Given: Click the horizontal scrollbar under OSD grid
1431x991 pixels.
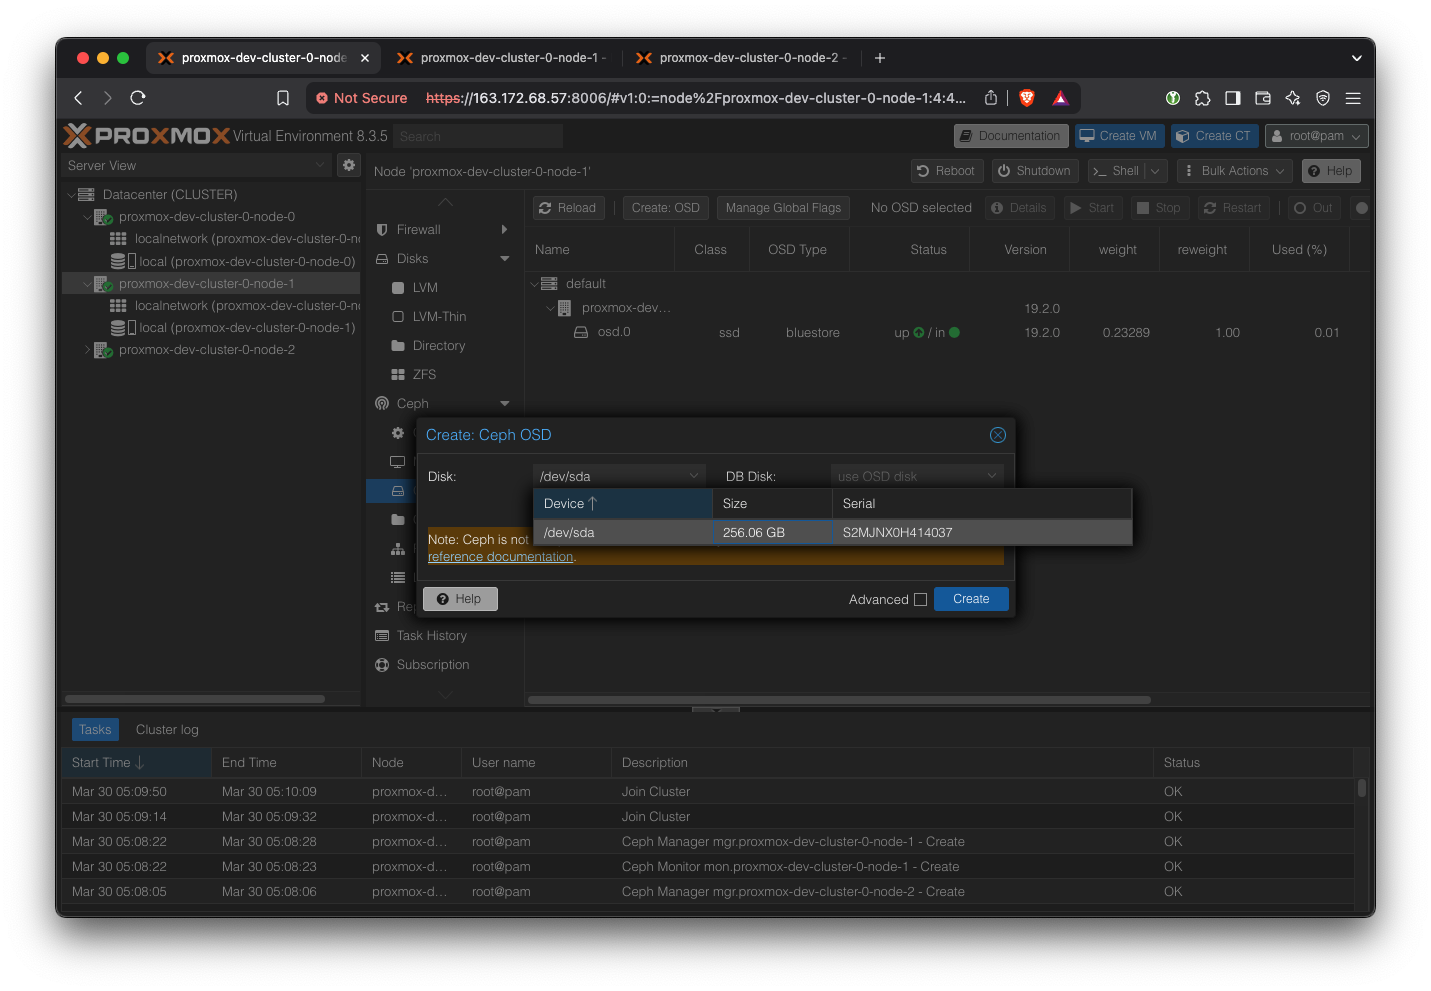Looking at the screenshot, I should tap(838, 700).
